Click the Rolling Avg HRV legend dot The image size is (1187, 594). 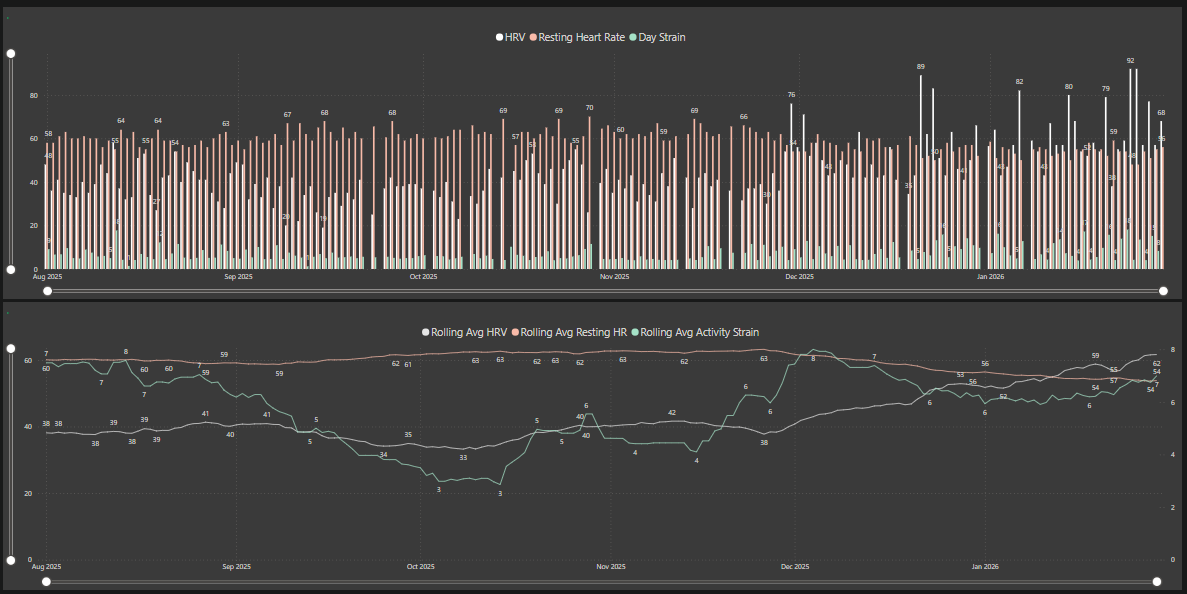424,332
